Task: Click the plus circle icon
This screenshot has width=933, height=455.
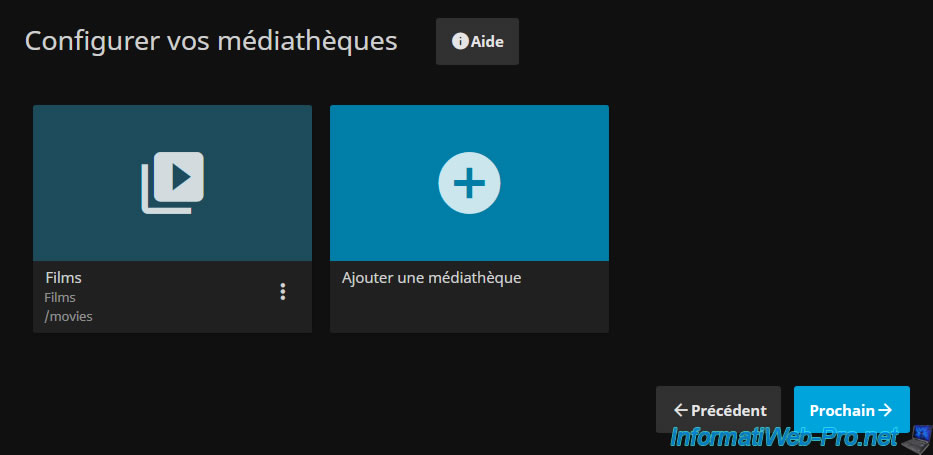Action: pyautogui.click(x=469, y=182)
